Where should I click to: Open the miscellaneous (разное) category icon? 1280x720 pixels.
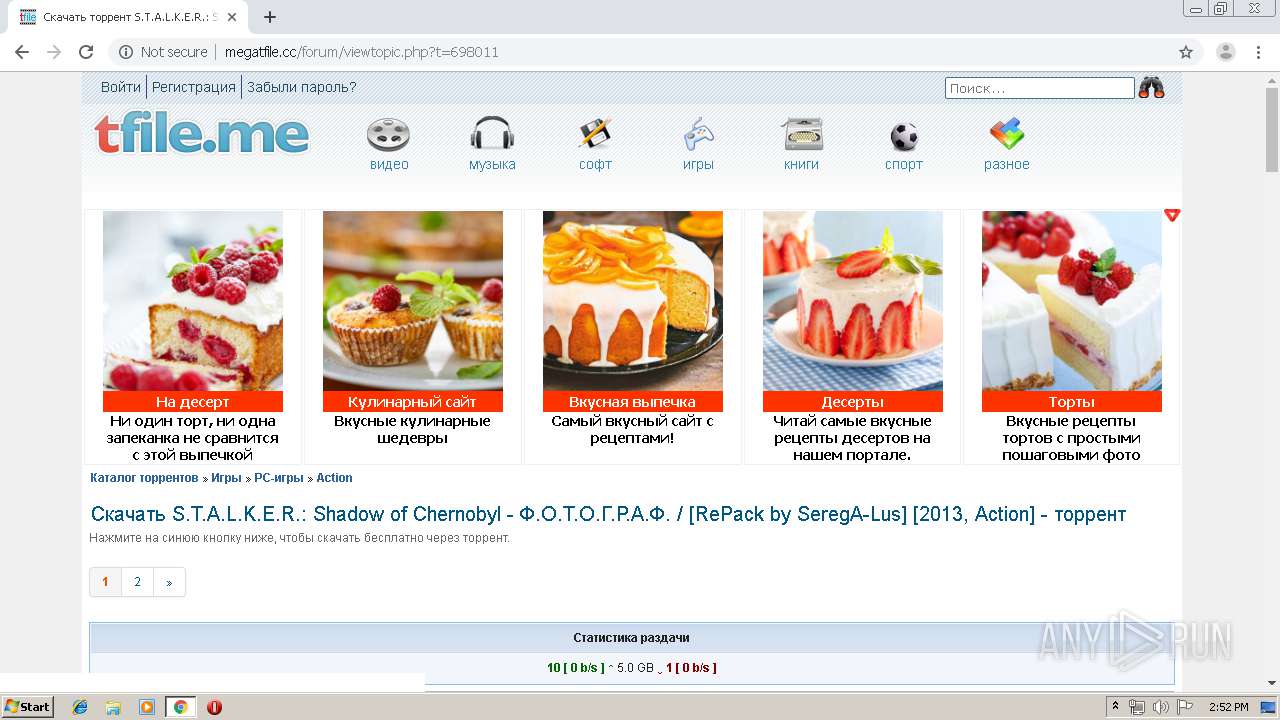click(x=1007, y=135)
